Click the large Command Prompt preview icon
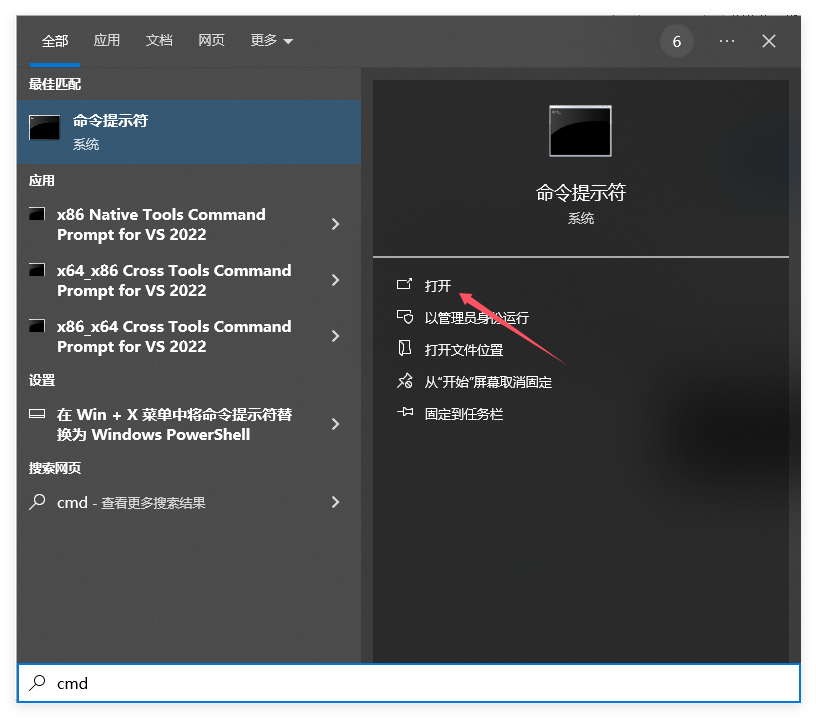The width and height of the screenshot is (816, 718). (580, 131)
